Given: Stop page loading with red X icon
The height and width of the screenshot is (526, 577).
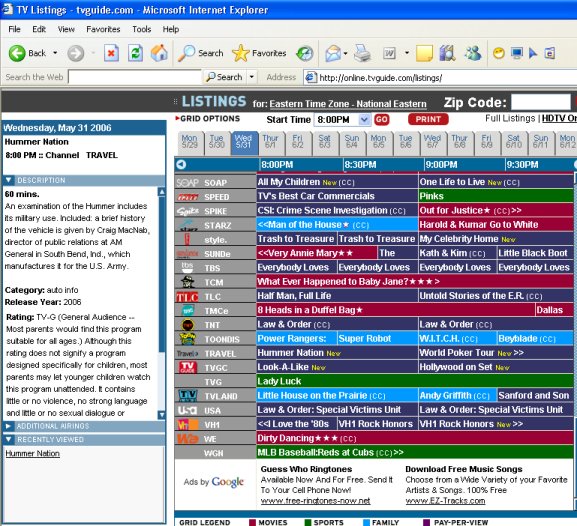Looking at the screenshot, I should (111, 53).
